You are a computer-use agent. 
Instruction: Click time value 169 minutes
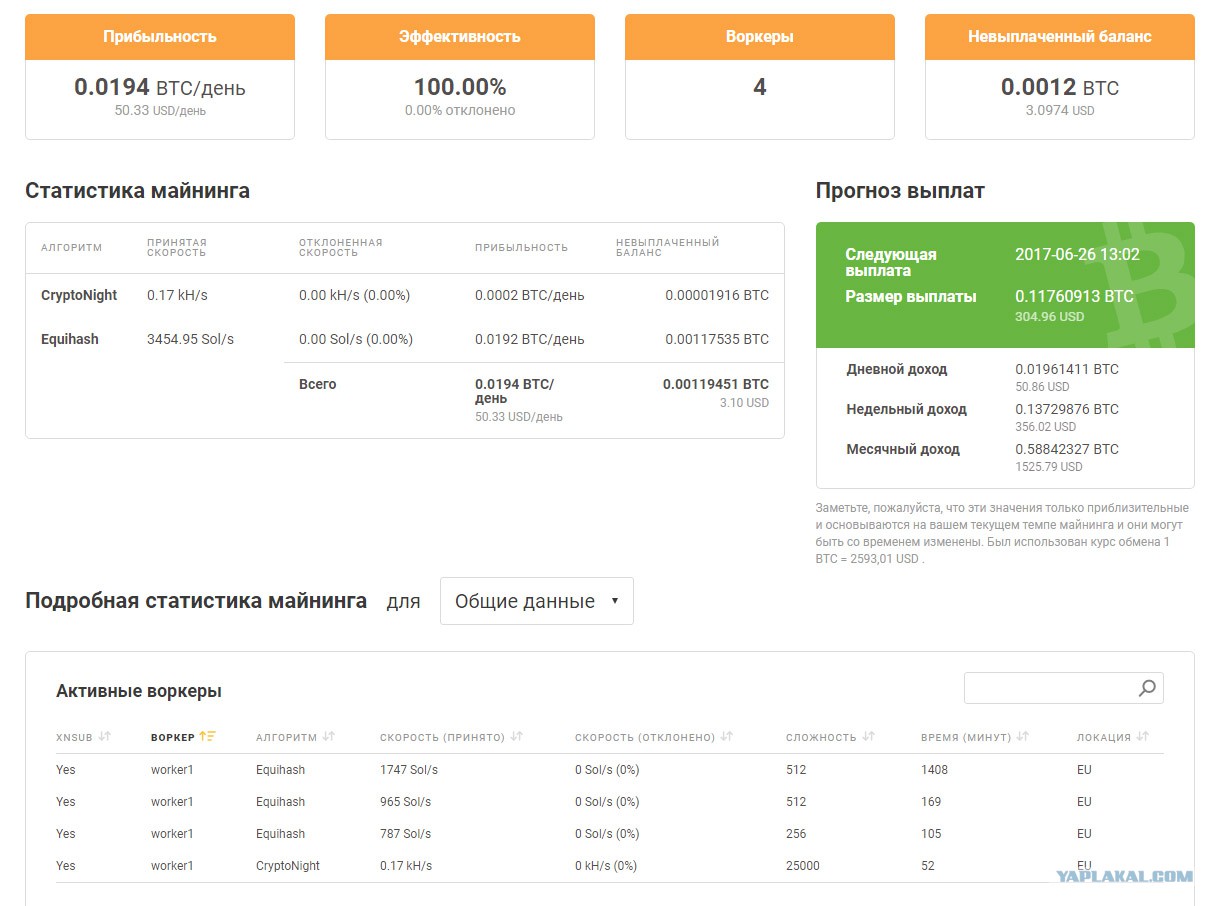click(x=931, y=802)
